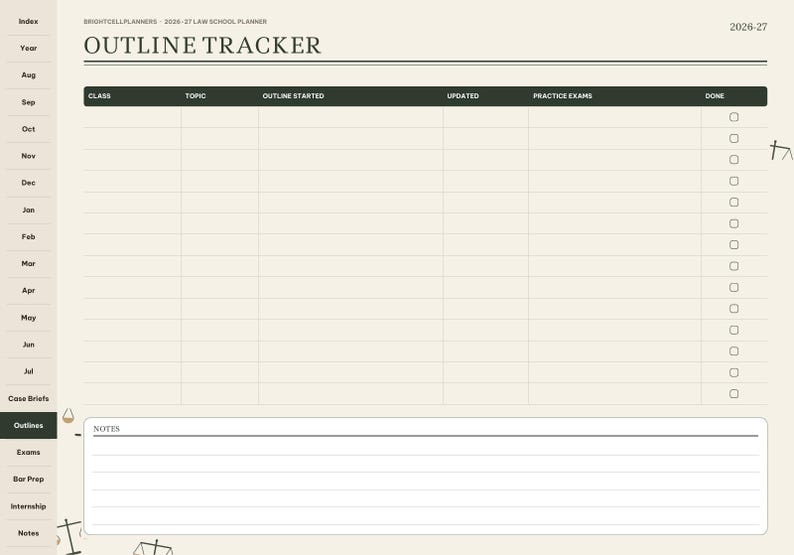Check the ninth row's Done checkbox

(x=734, y=287)
